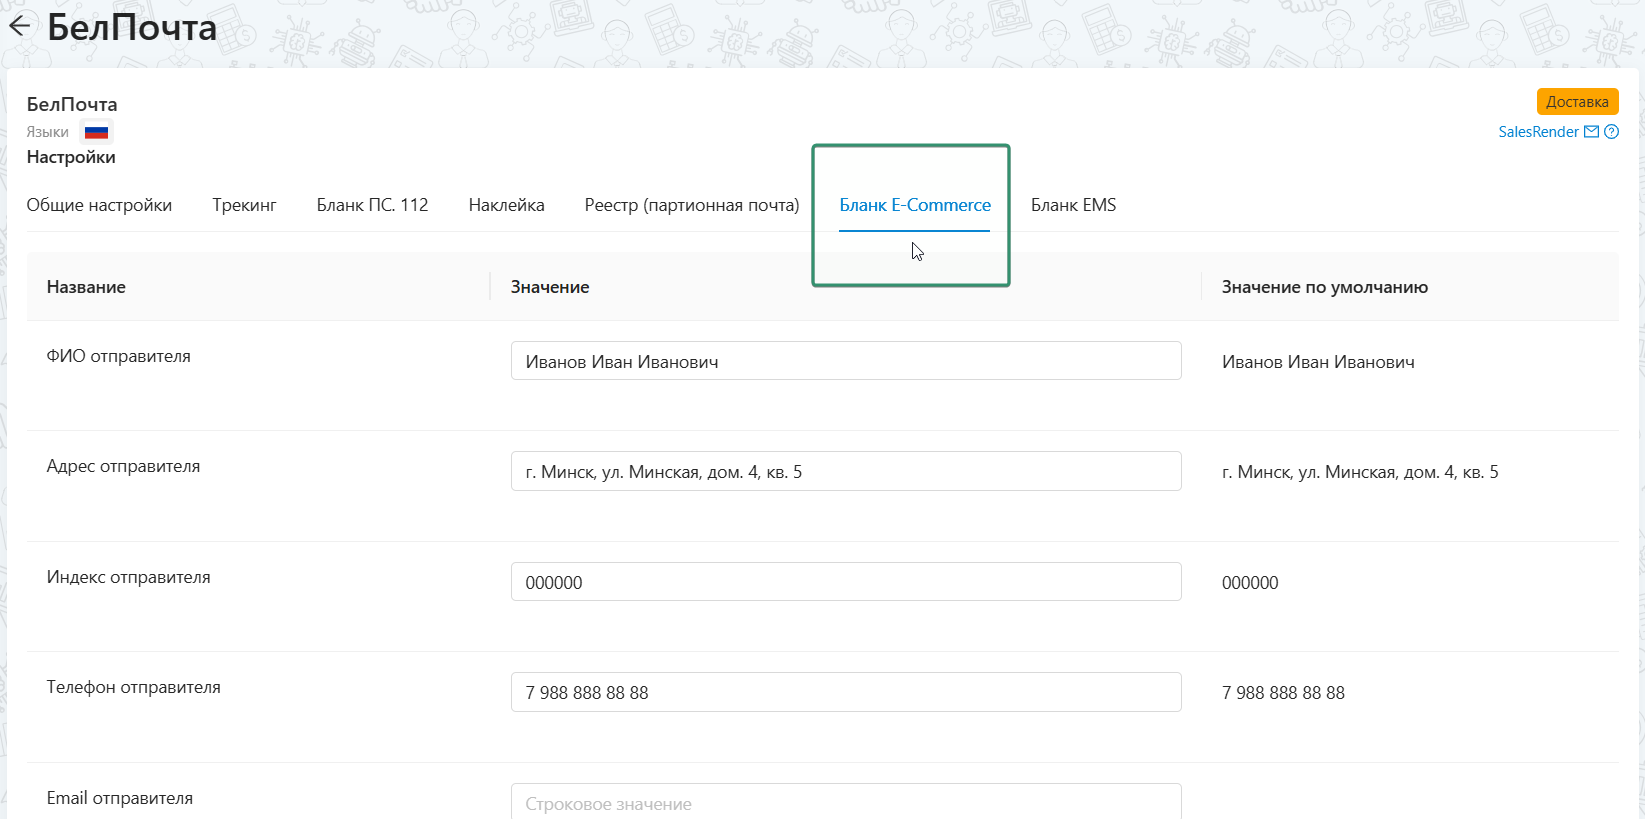This screenshot has height=819, width=1645.
Task: Click default index value 000000
Action: coord(1250,583)
